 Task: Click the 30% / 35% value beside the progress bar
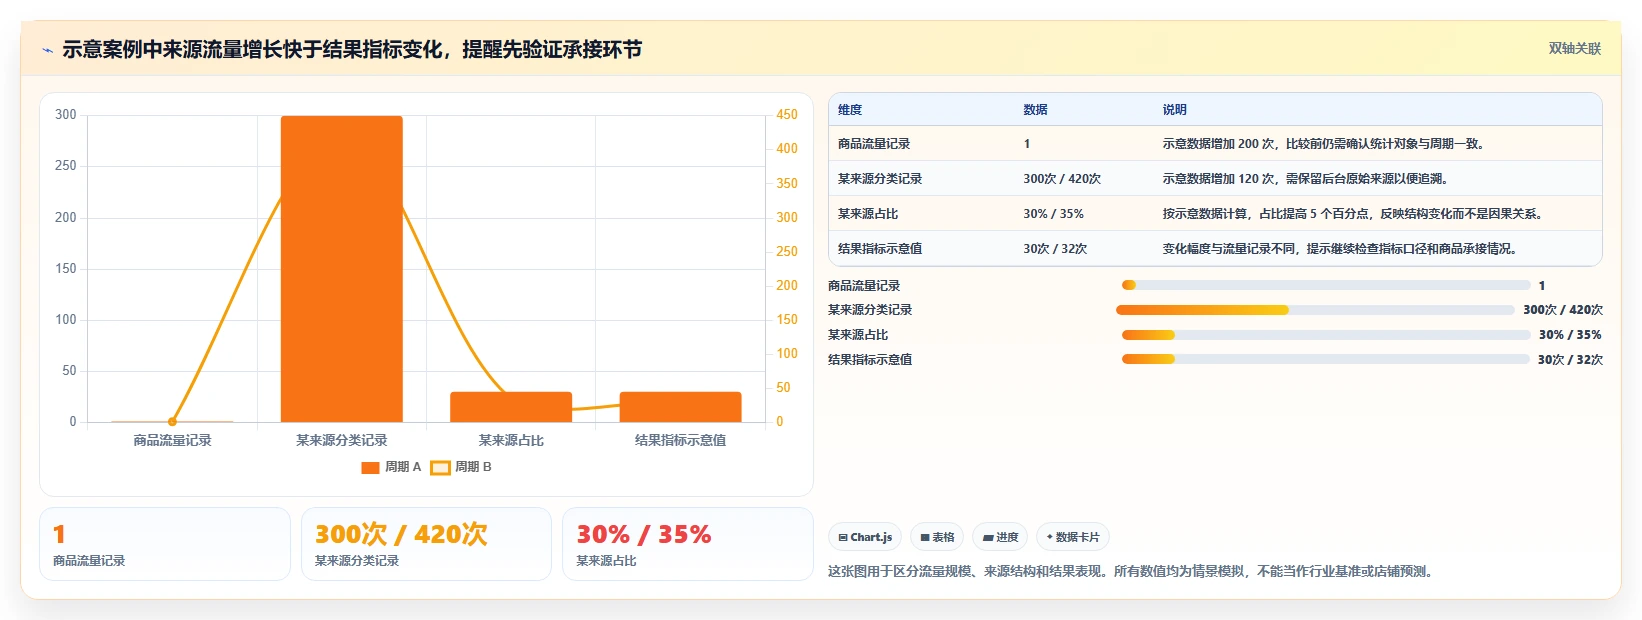[1570, 335]
